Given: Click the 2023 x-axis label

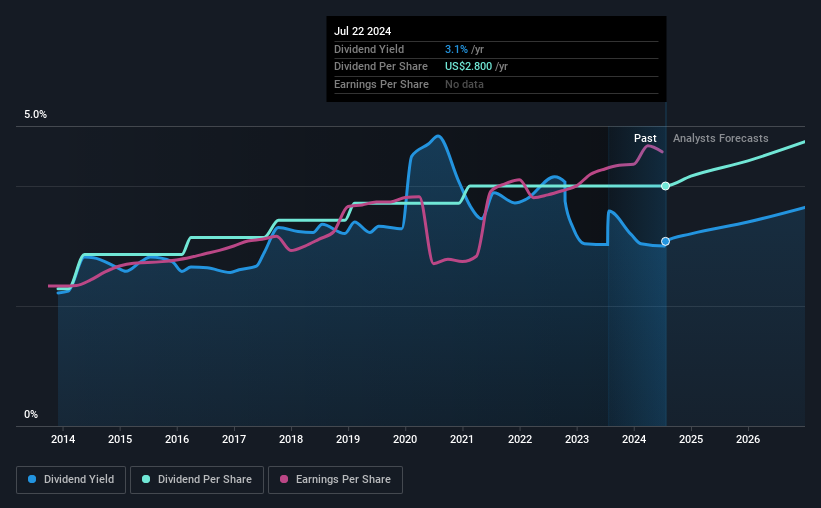Looking at the screenshot, I should coord(577,439).
